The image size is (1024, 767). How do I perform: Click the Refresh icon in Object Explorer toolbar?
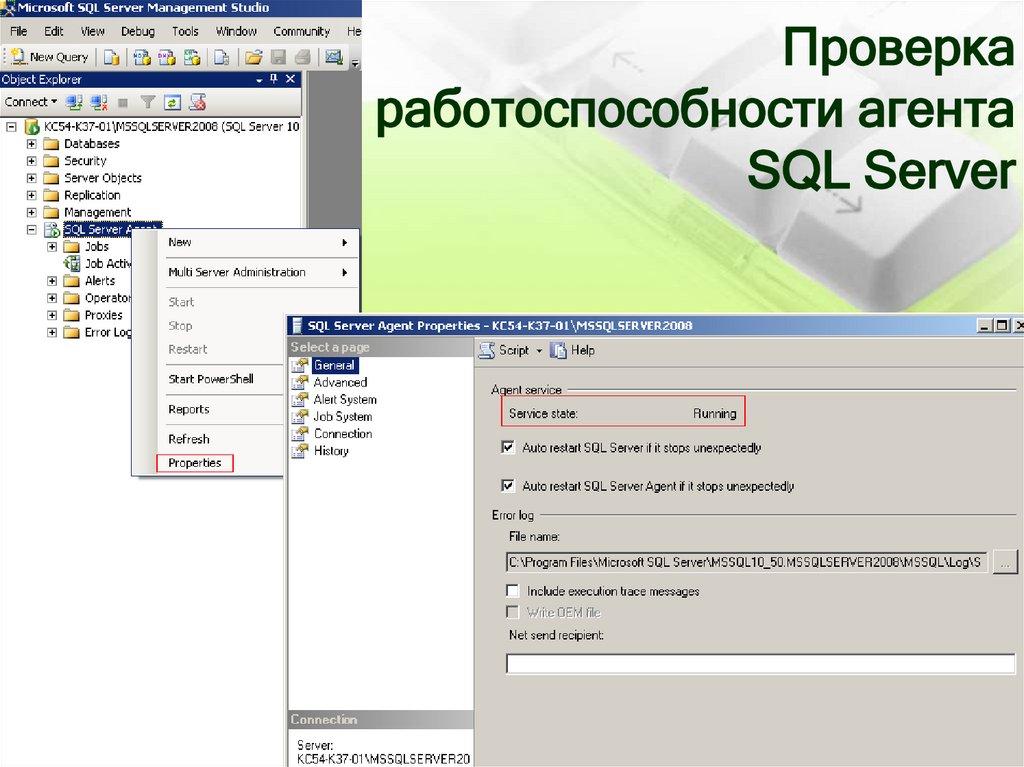(172, 99)
